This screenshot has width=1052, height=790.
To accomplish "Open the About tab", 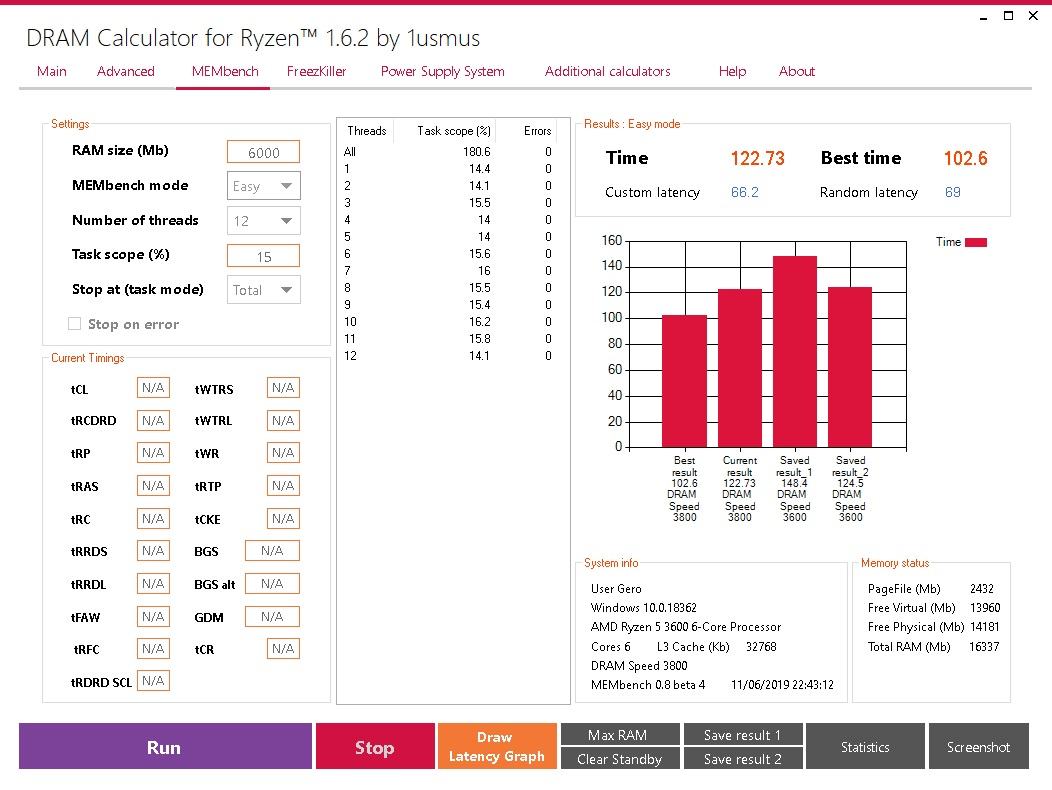I will (796, 71).
